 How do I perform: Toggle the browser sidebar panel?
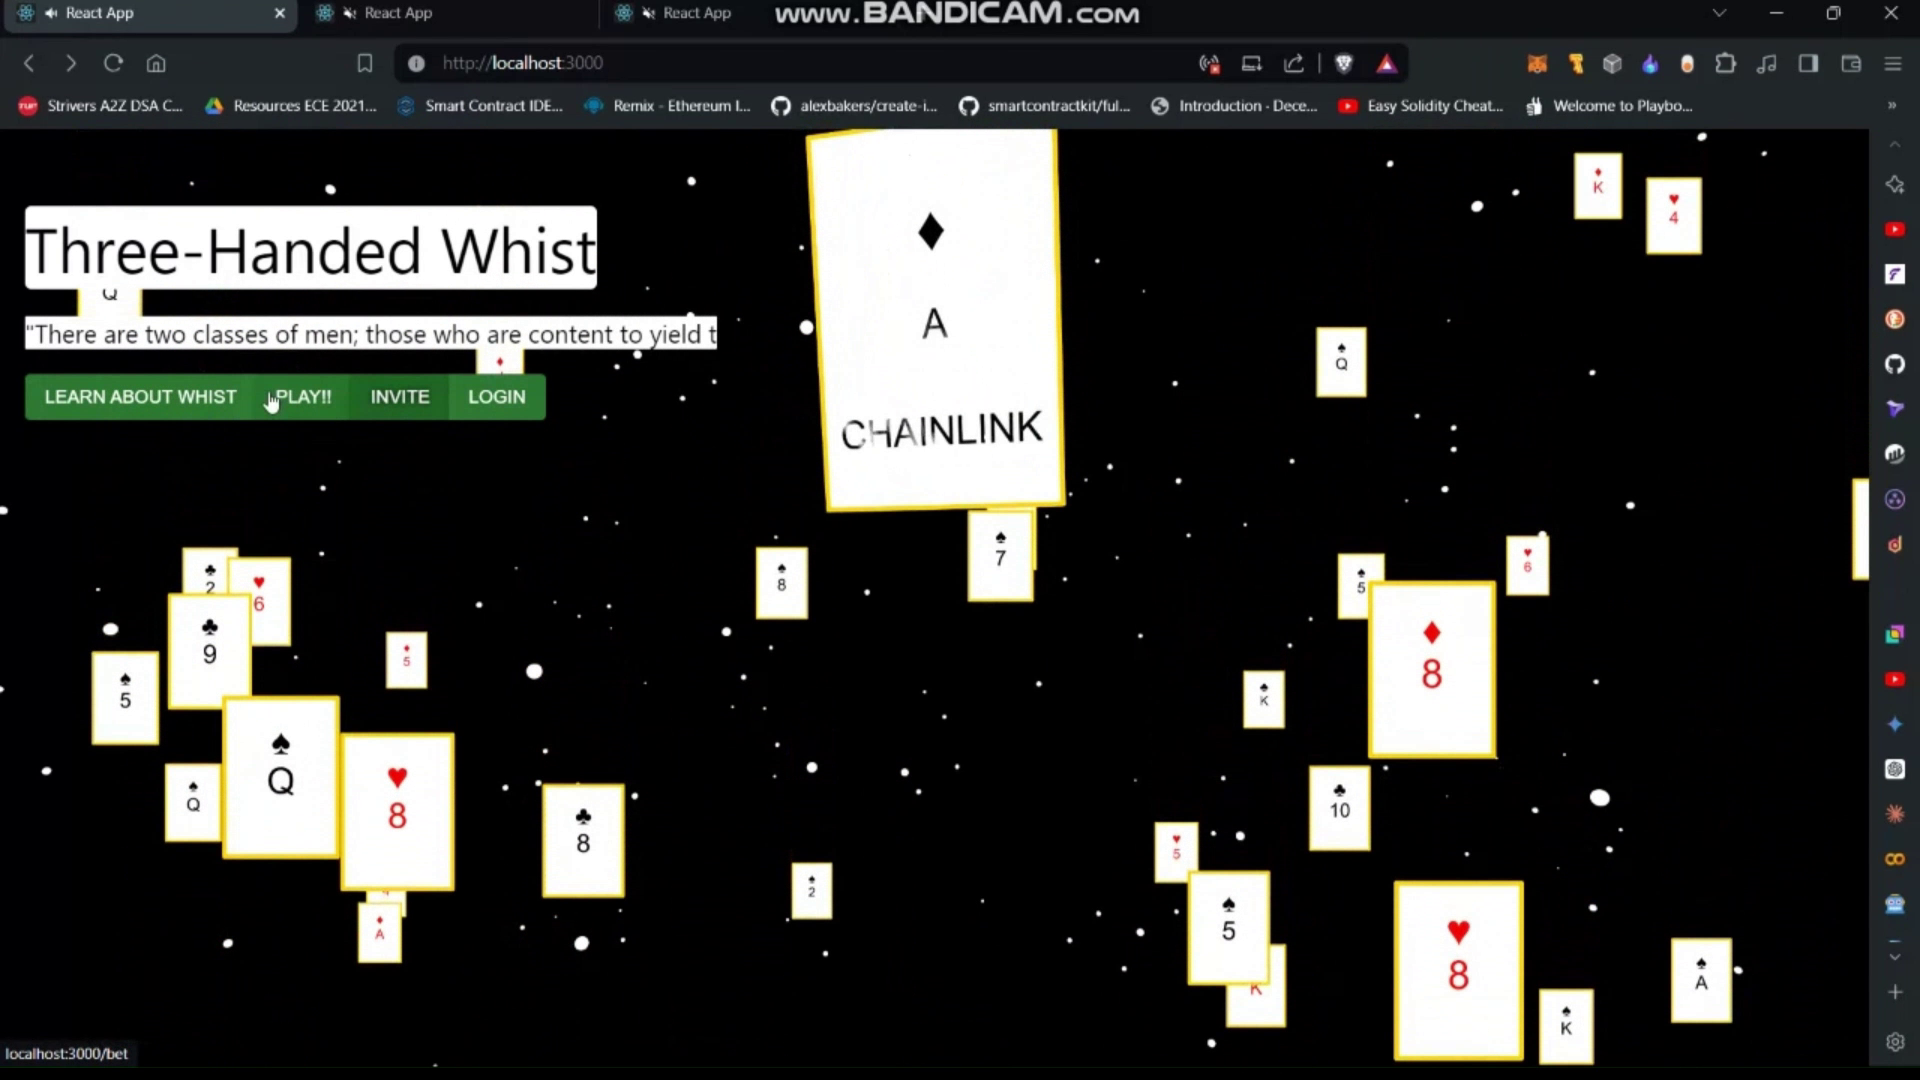[x=1808, y=64]
